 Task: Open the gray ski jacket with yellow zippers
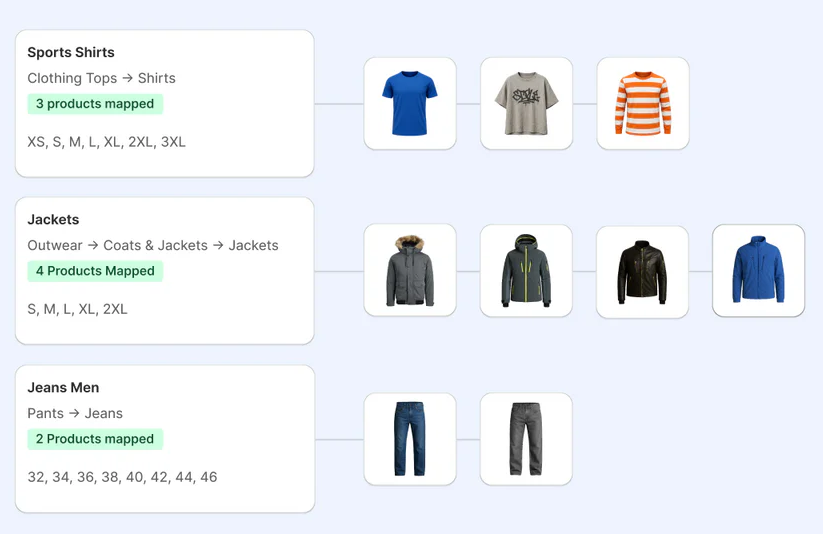(x=526, y=271)
